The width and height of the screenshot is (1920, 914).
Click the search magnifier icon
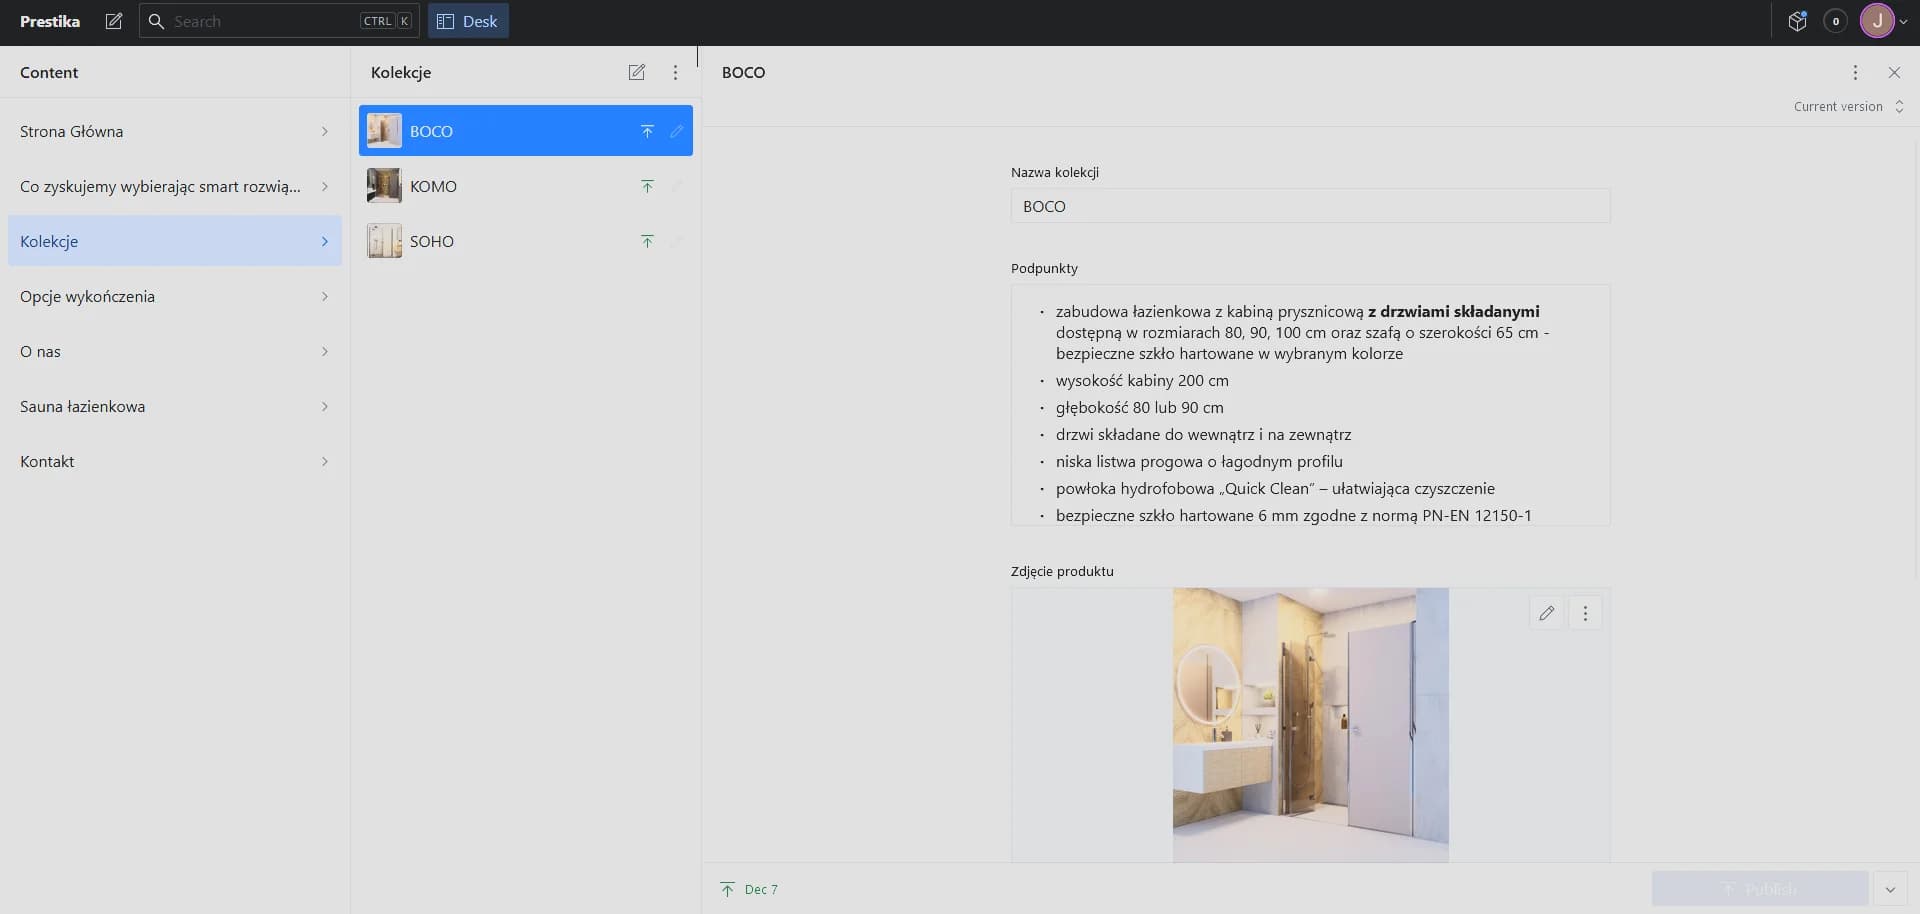click(156, 21)
